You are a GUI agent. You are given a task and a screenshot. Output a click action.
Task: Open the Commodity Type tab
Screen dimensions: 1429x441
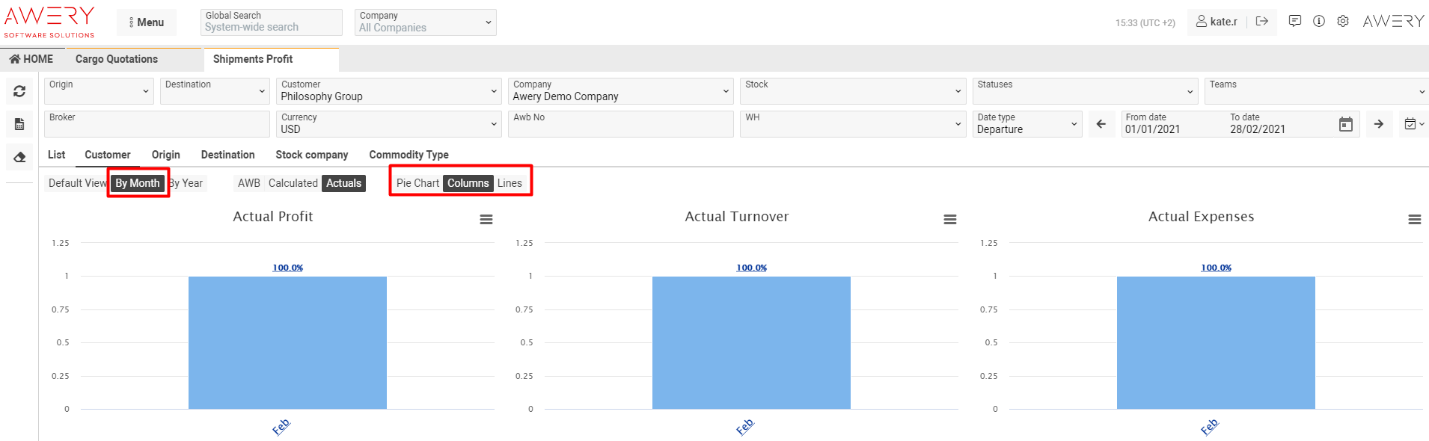coord(408,155)
